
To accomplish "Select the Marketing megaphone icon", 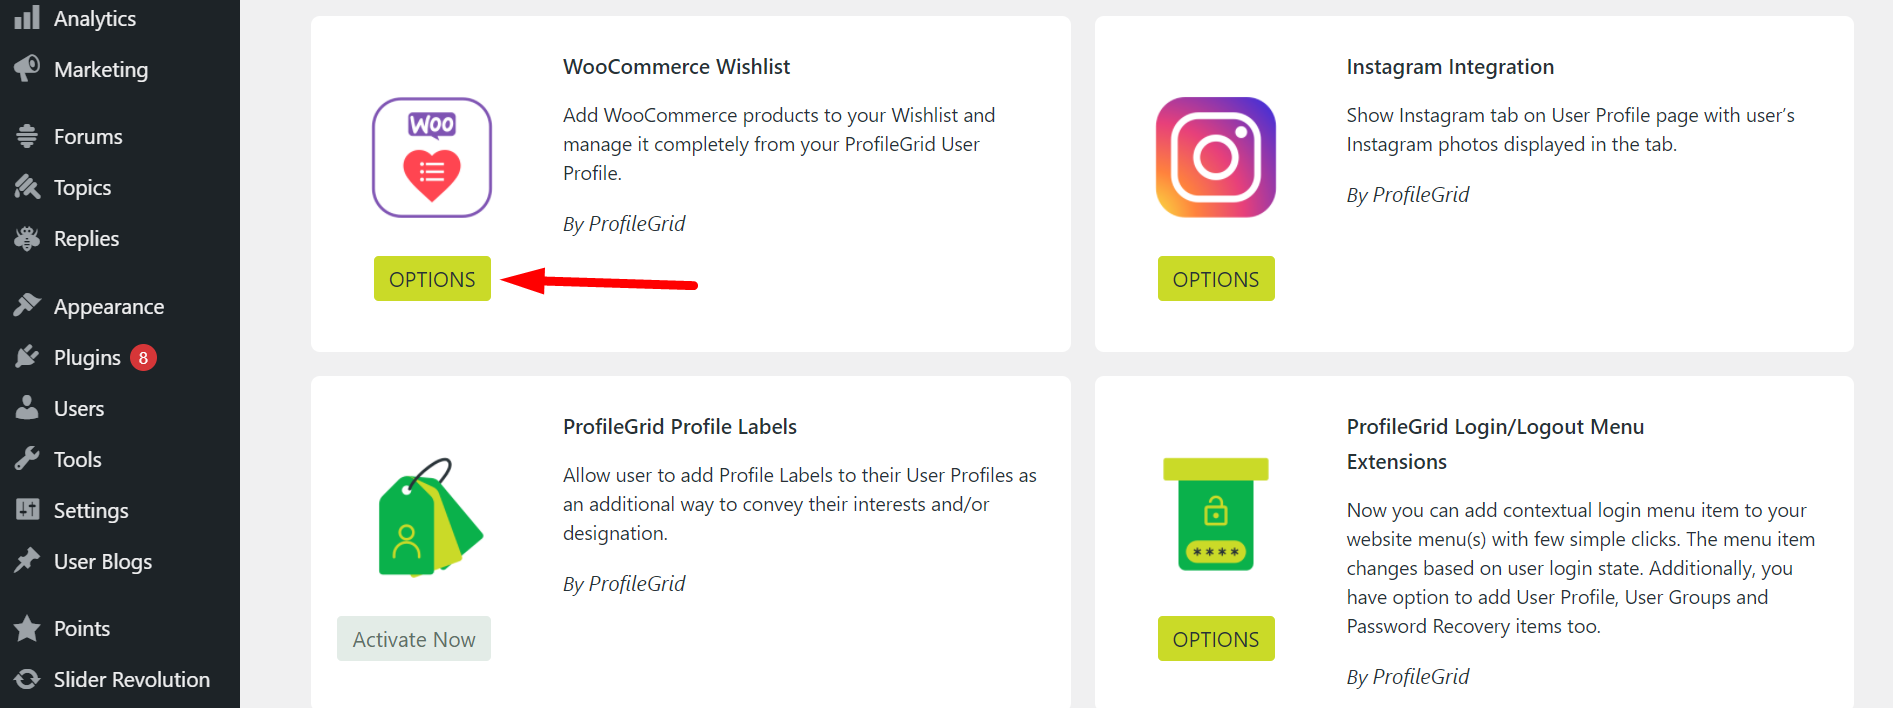I will point(27,68).
